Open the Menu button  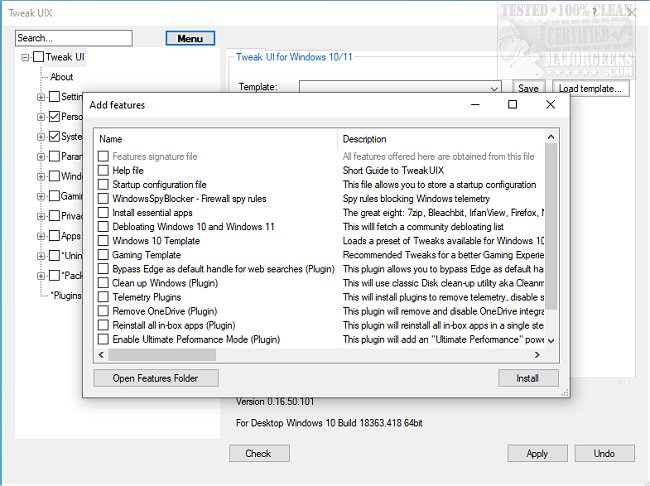[190, 38]
